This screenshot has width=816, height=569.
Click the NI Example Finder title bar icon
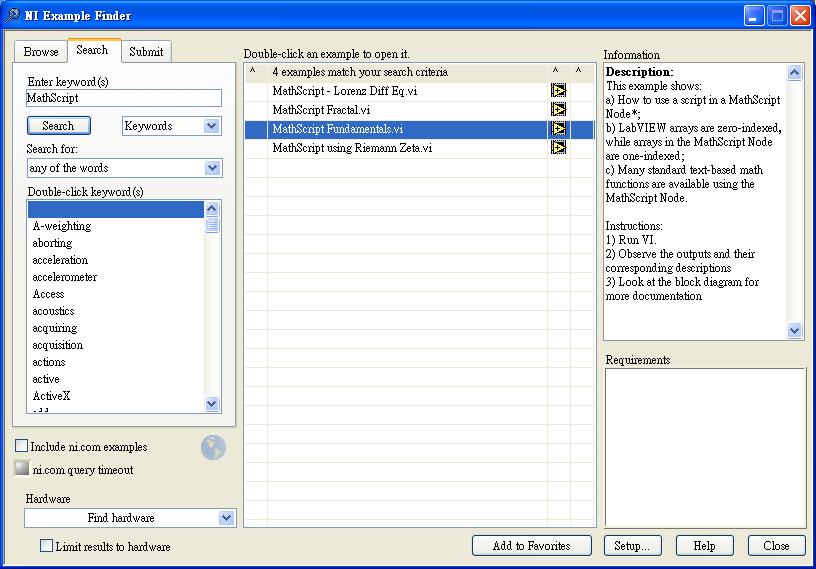tap(12, 15)
